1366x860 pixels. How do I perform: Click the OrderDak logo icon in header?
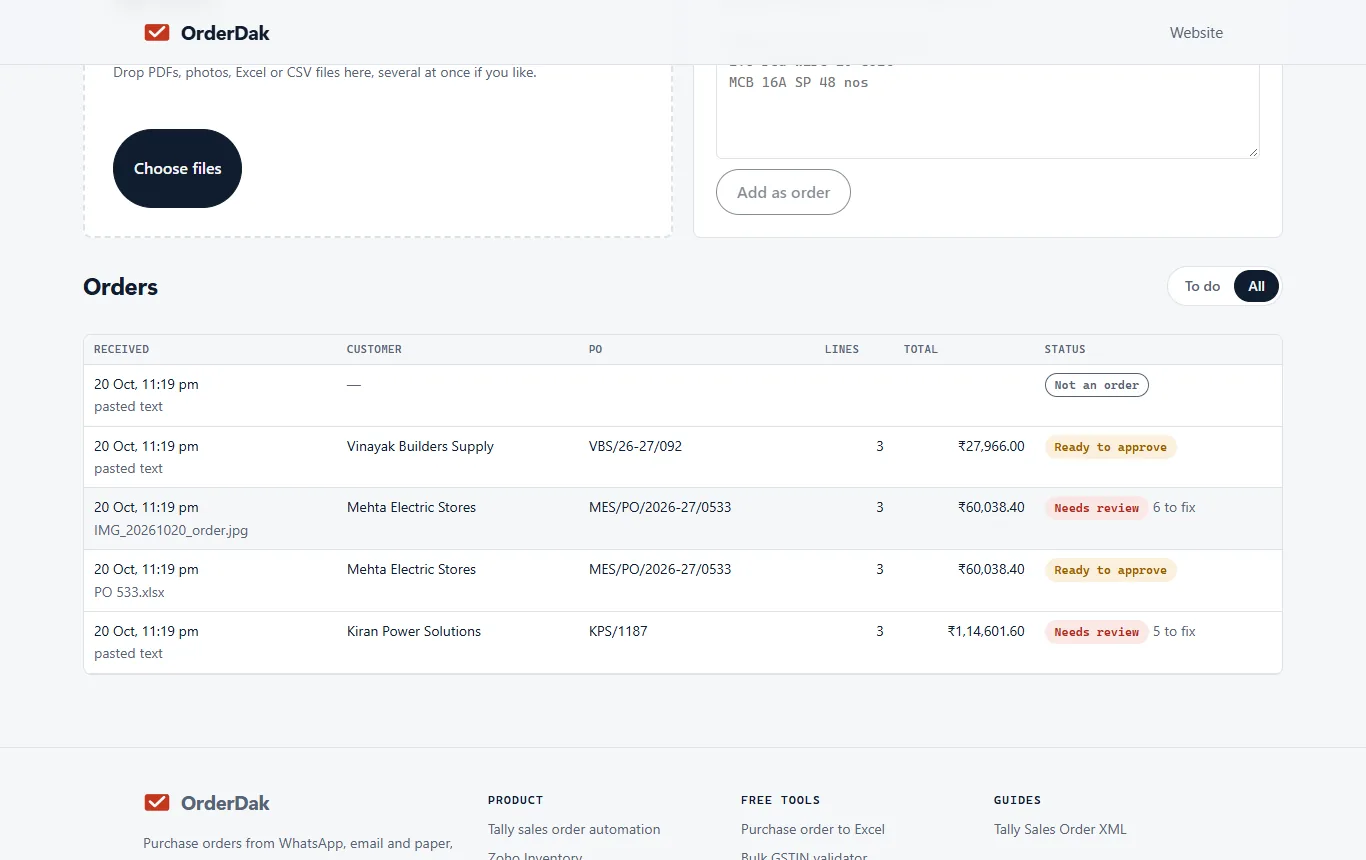(x=156, y=33)
